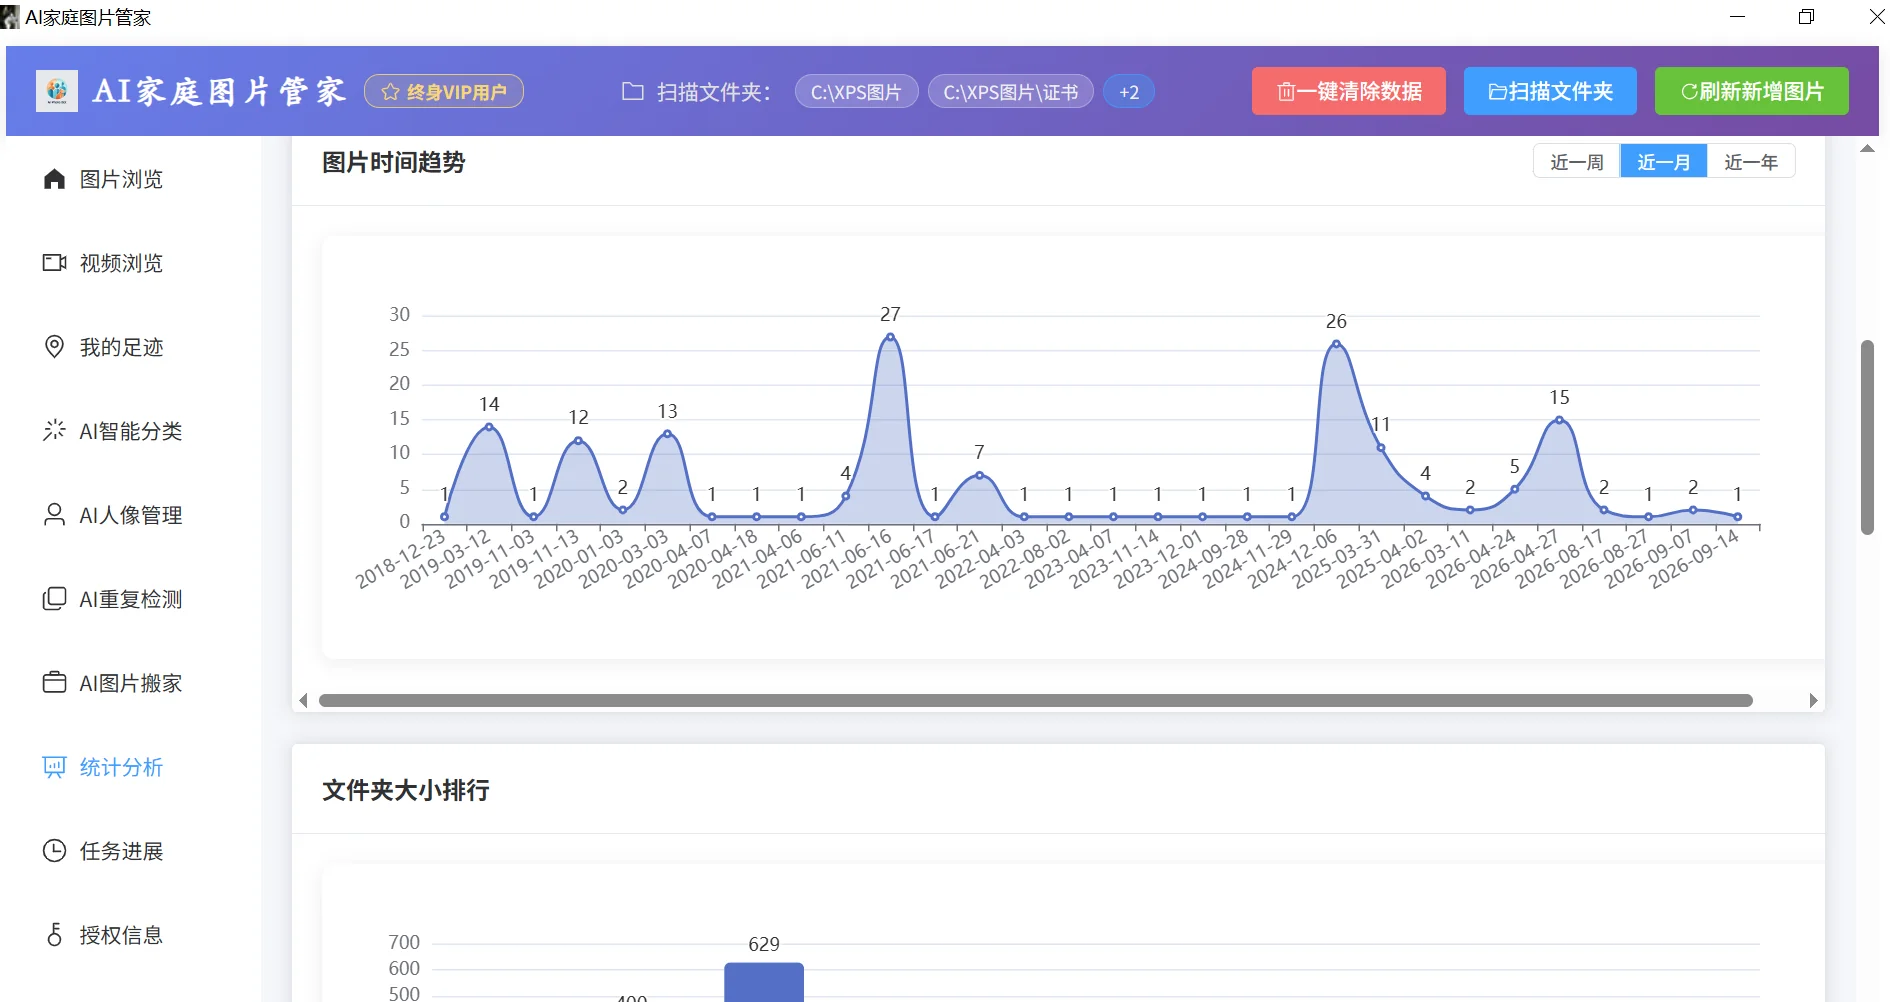The image size is (1890, 1002).
Task: Open 授权信息 license icon
Action: coord(54,935)
